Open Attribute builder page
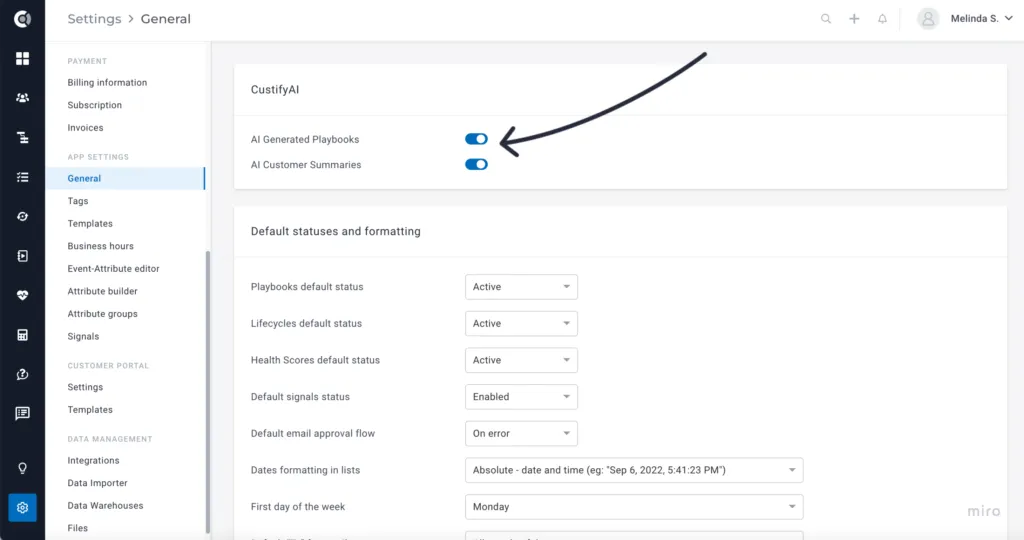Viewport: 1024px width, 540px height. 103,291
